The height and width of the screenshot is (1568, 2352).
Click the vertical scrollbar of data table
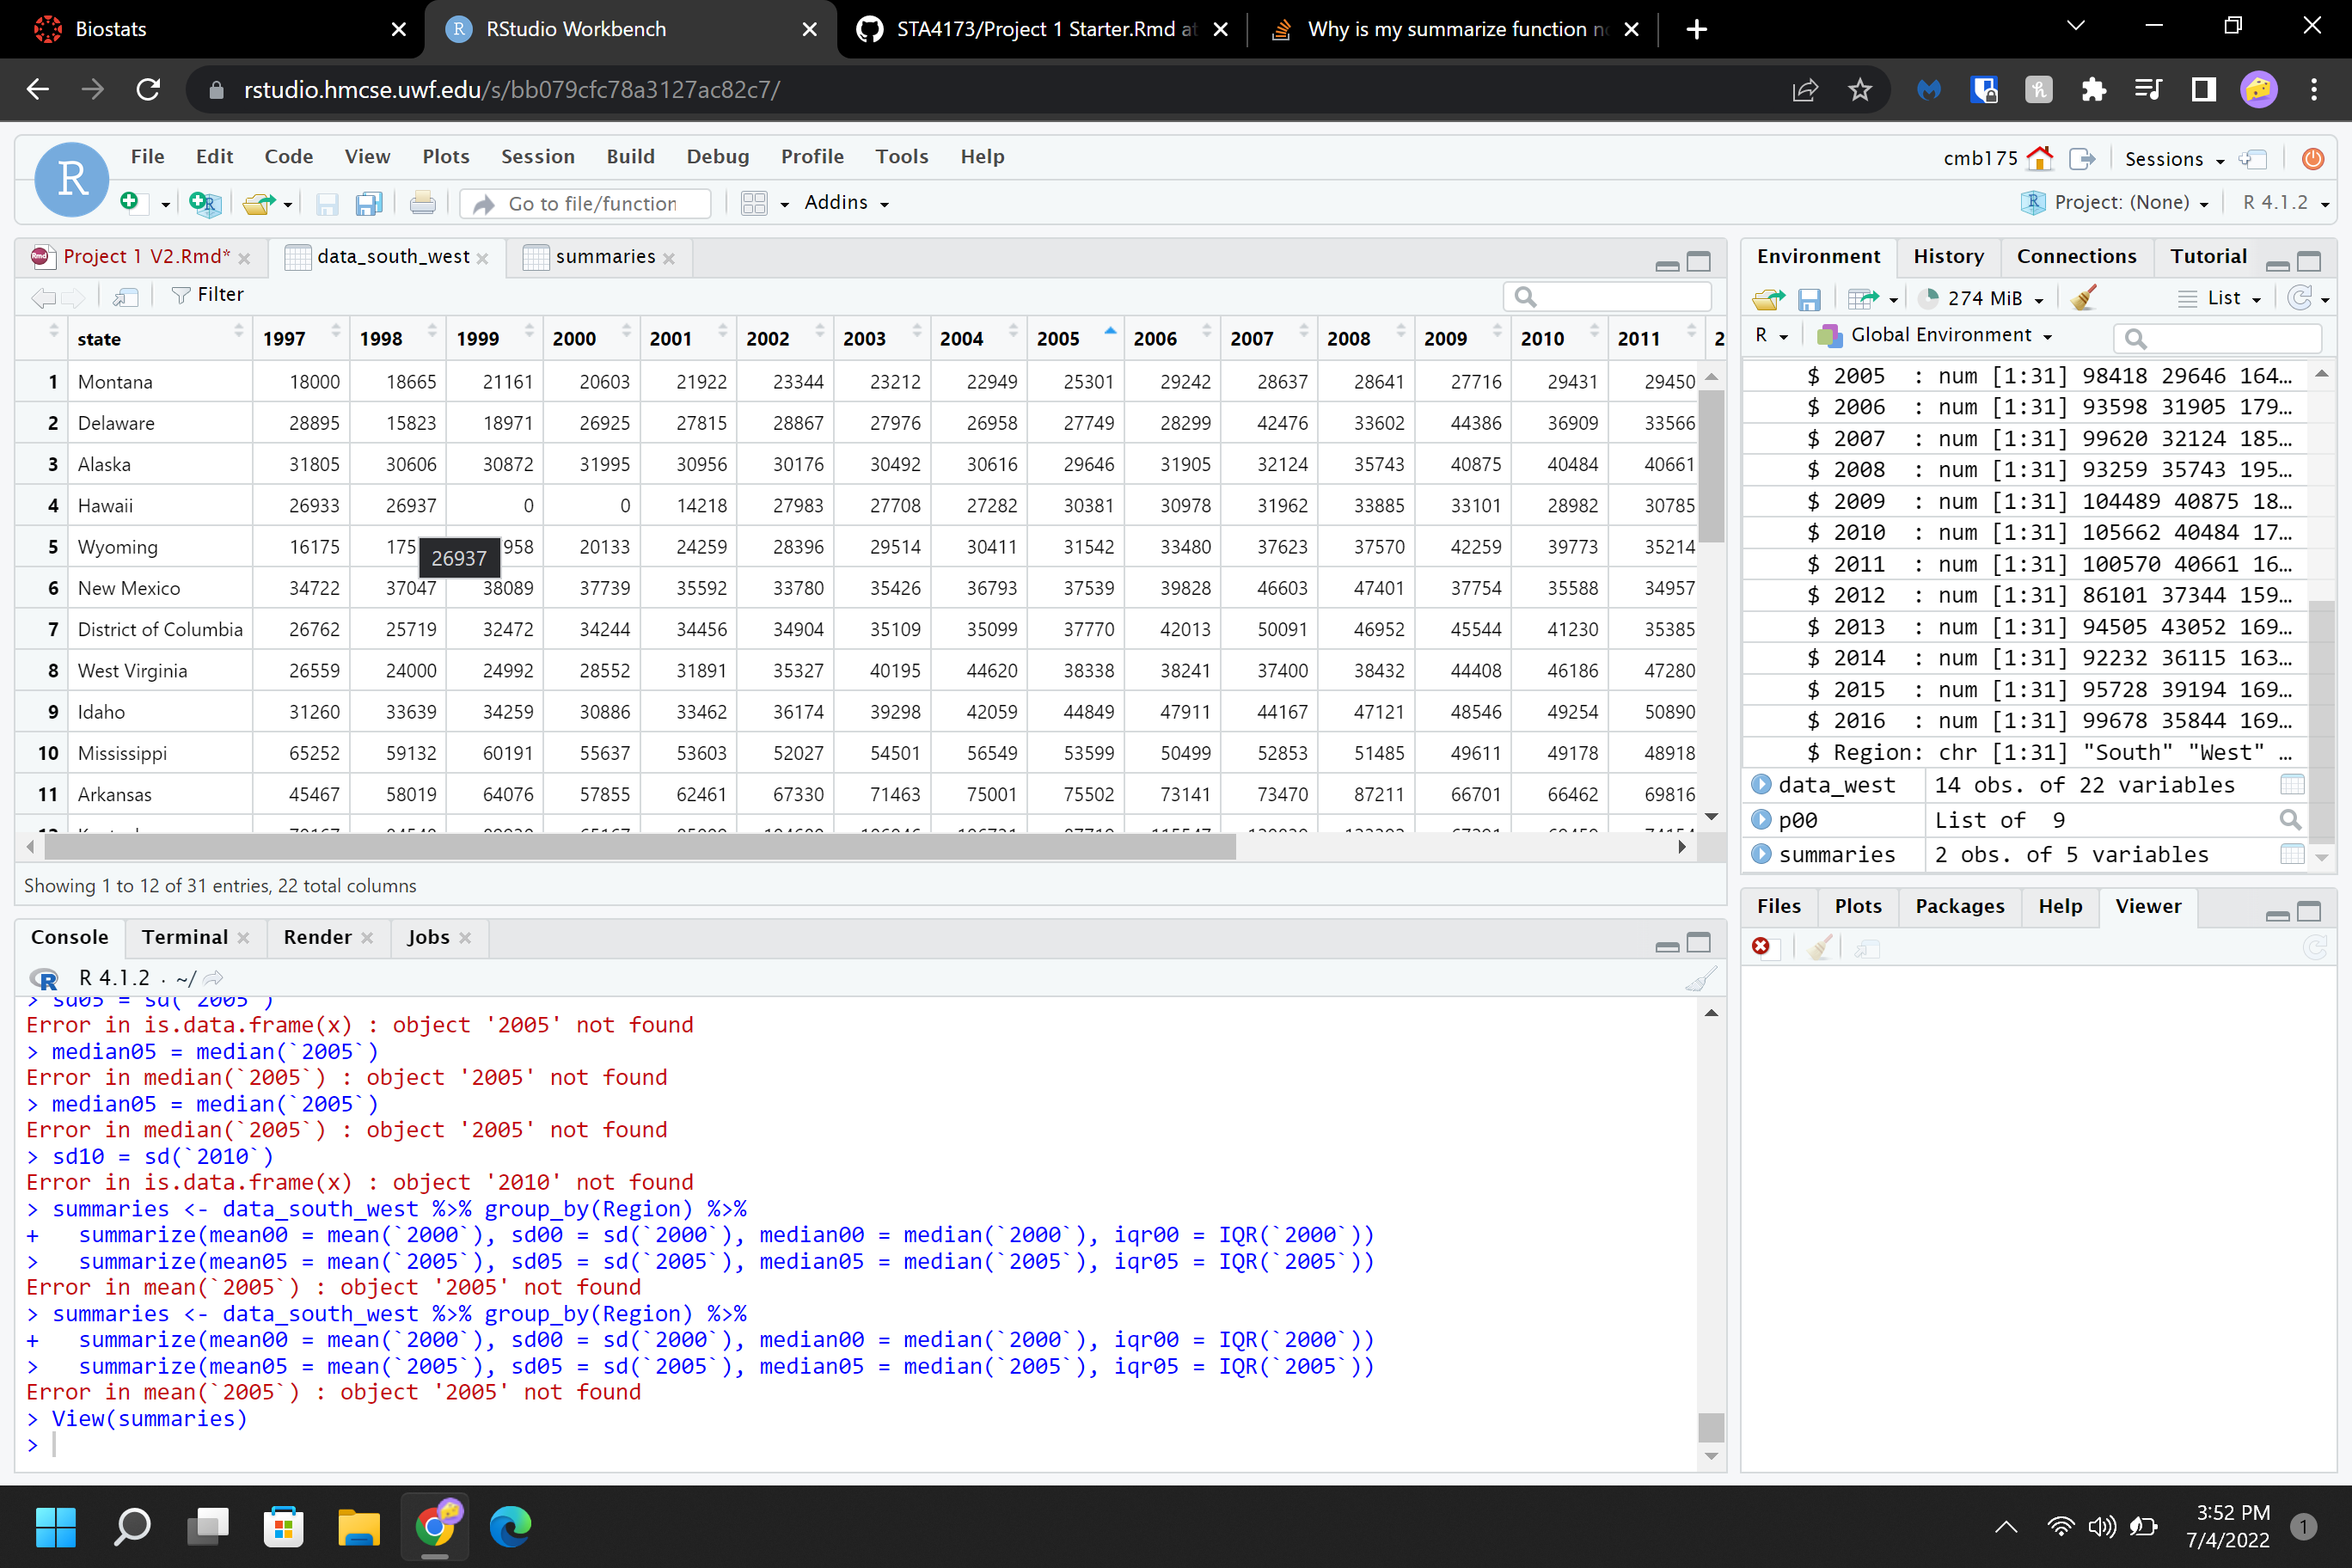pyautogui.click(x=1711, y=468)
